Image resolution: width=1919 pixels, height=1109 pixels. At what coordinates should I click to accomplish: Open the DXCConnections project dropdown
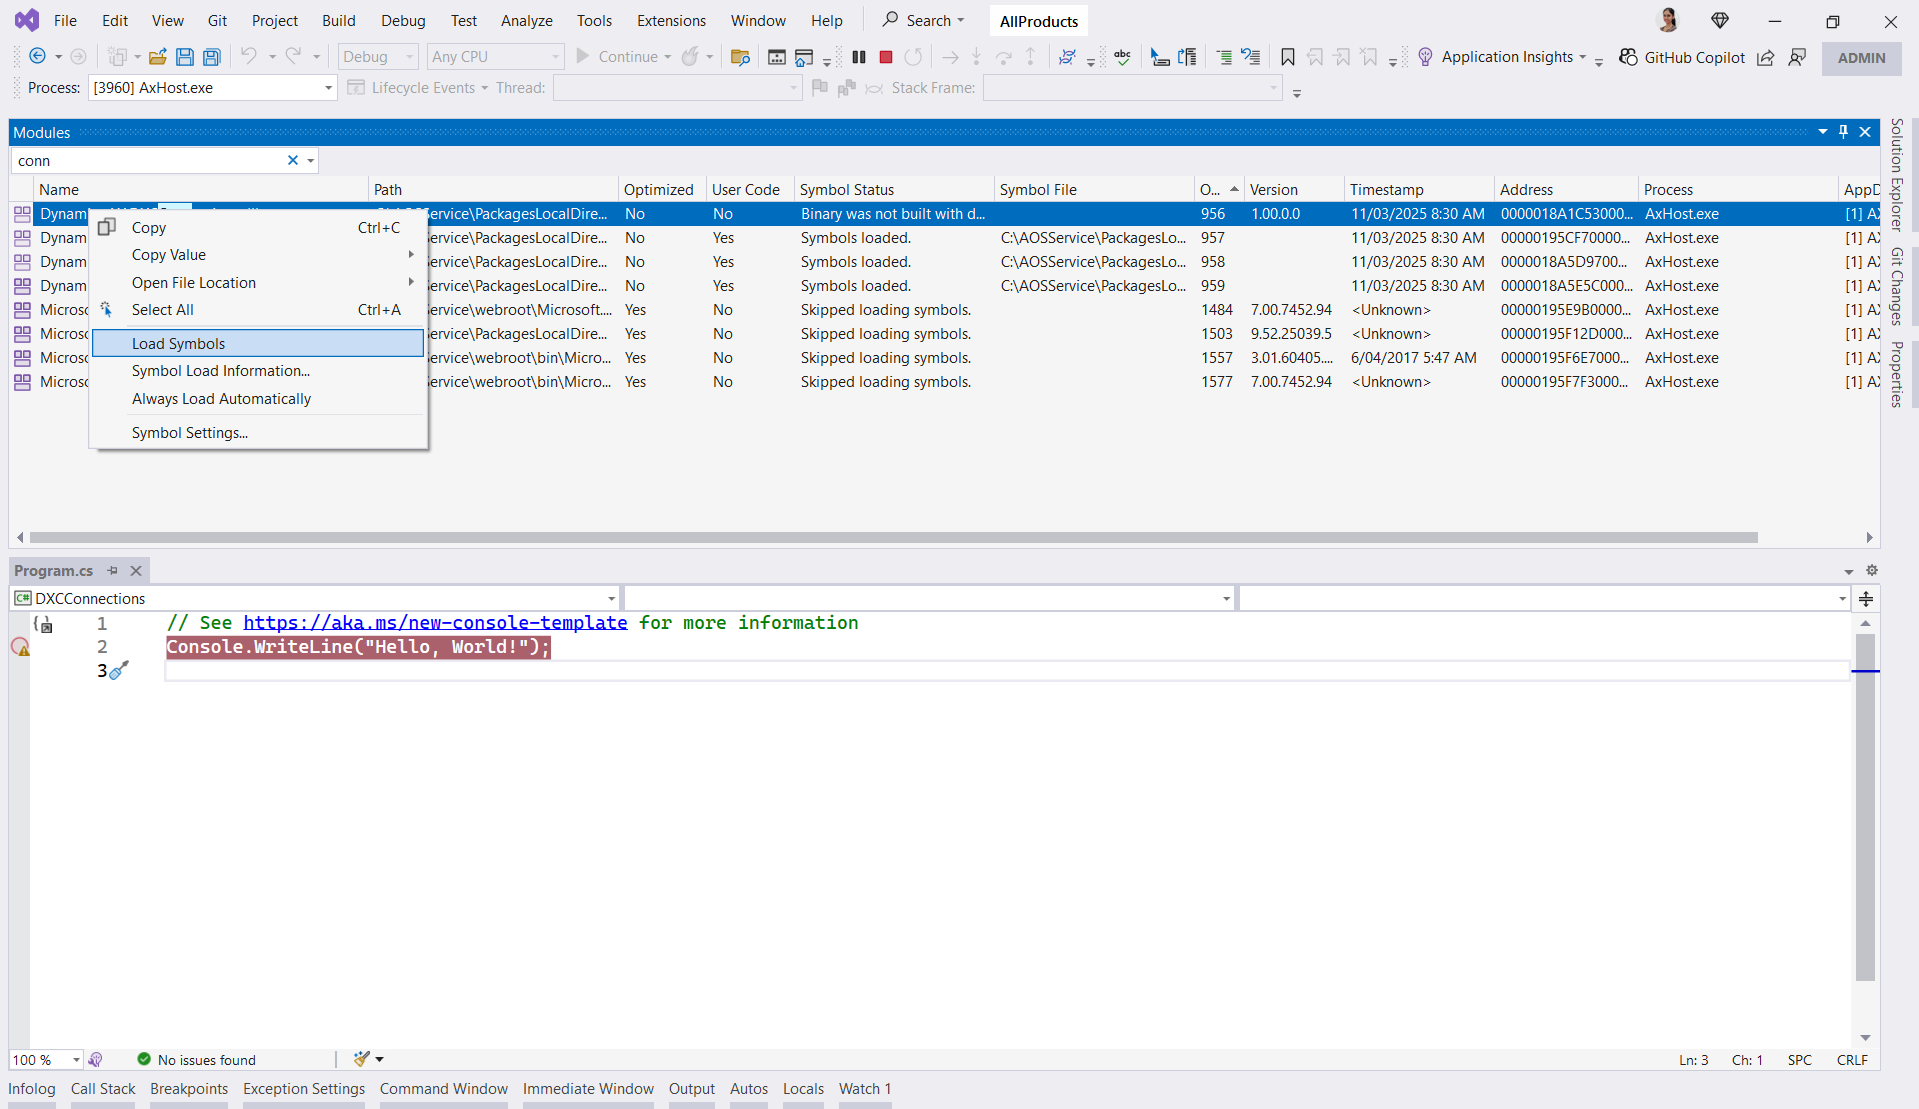pyautogui.click(x=315, y=599)
